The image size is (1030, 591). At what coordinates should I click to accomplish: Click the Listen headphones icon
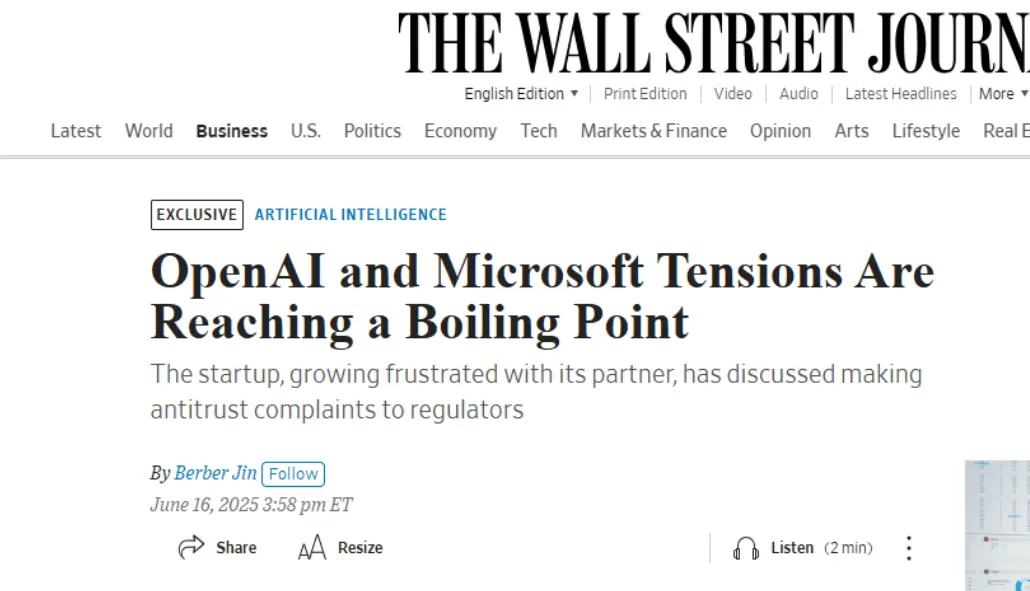pyautogui.click(x=746, y=548)
